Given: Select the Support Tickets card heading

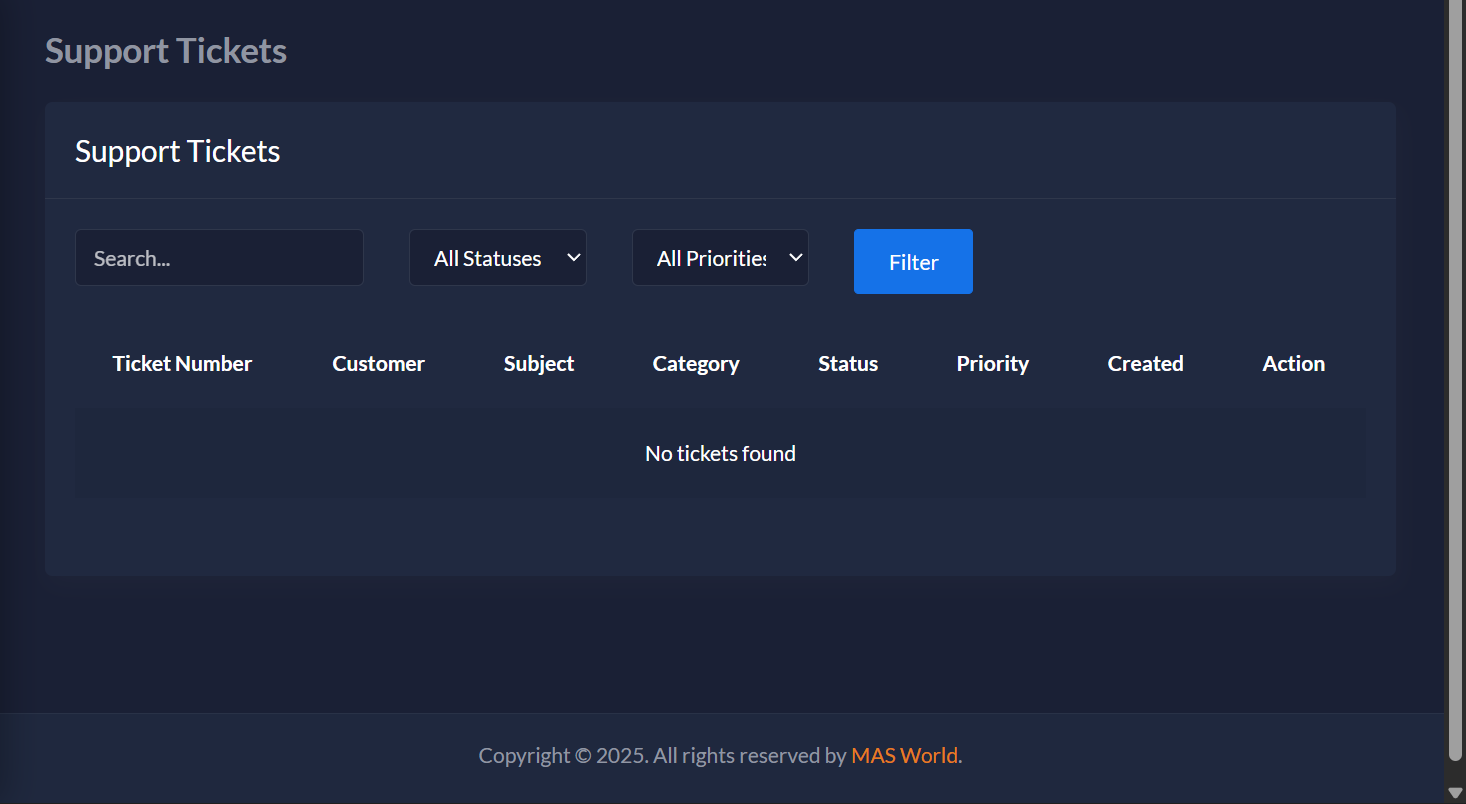Looking at the screenshot, I should 177,151.
